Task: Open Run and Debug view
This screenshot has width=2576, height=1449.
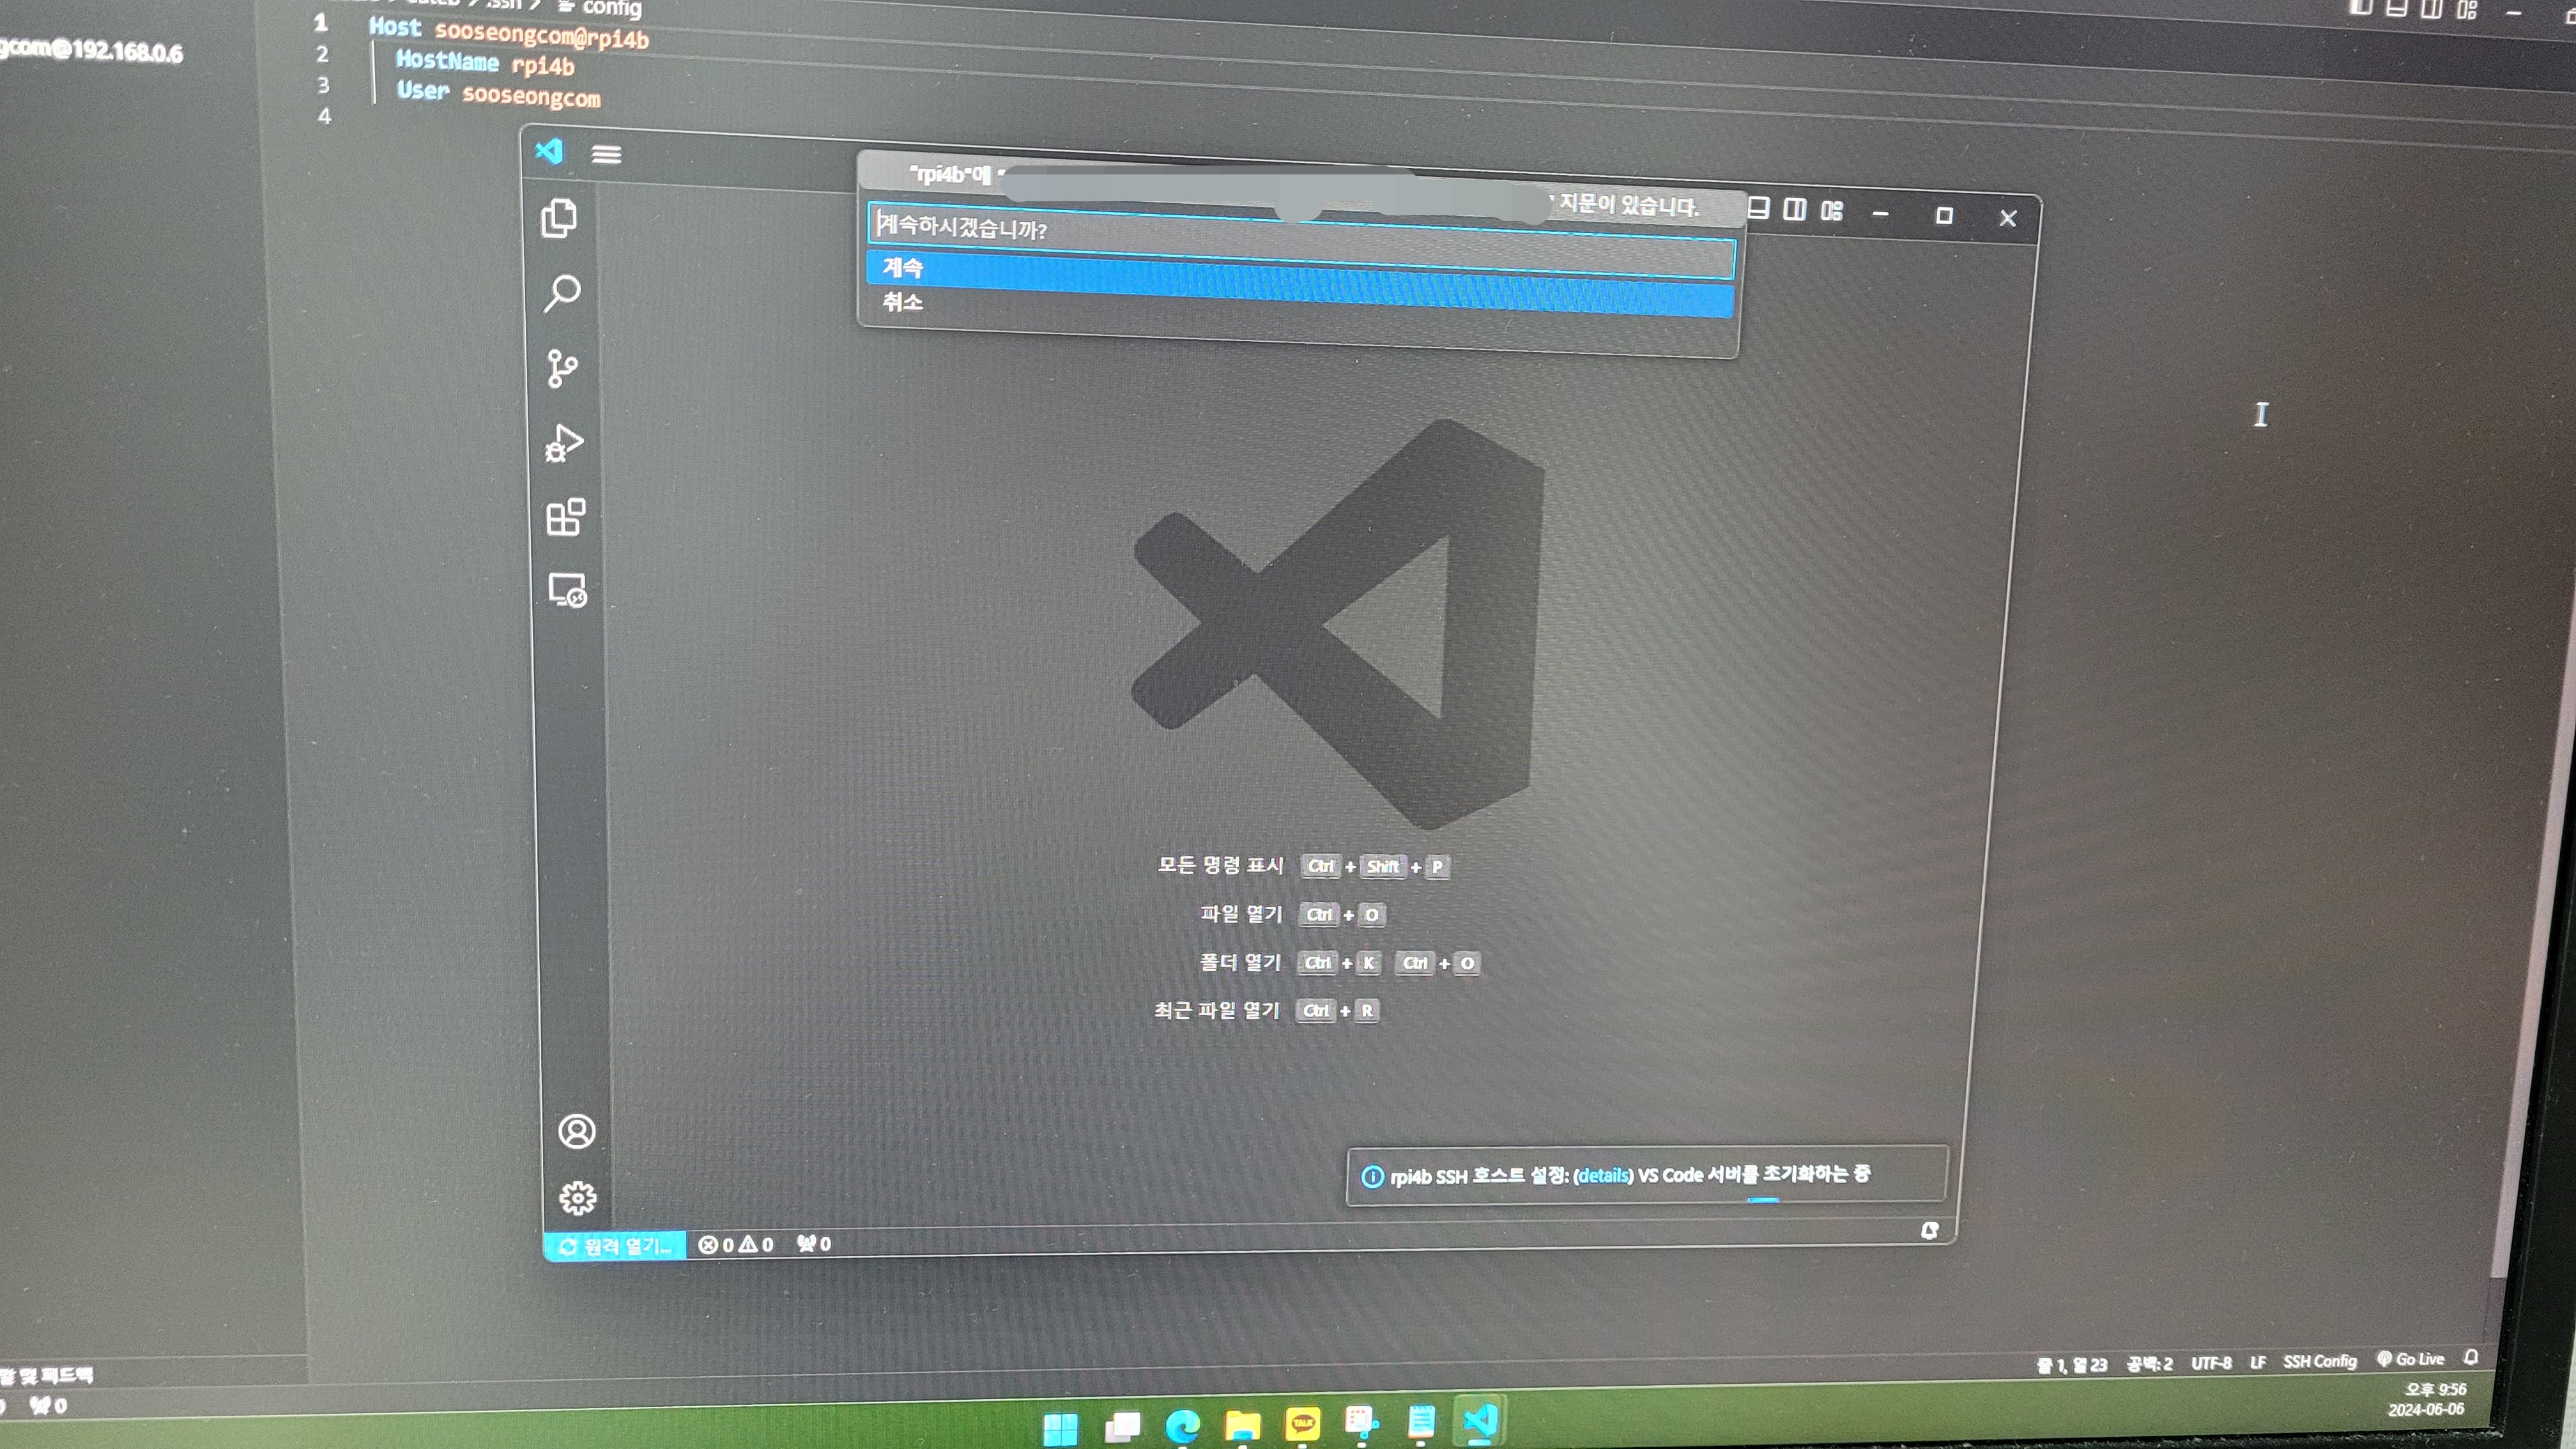Action: pyautogui.click(x=564, y=443)
